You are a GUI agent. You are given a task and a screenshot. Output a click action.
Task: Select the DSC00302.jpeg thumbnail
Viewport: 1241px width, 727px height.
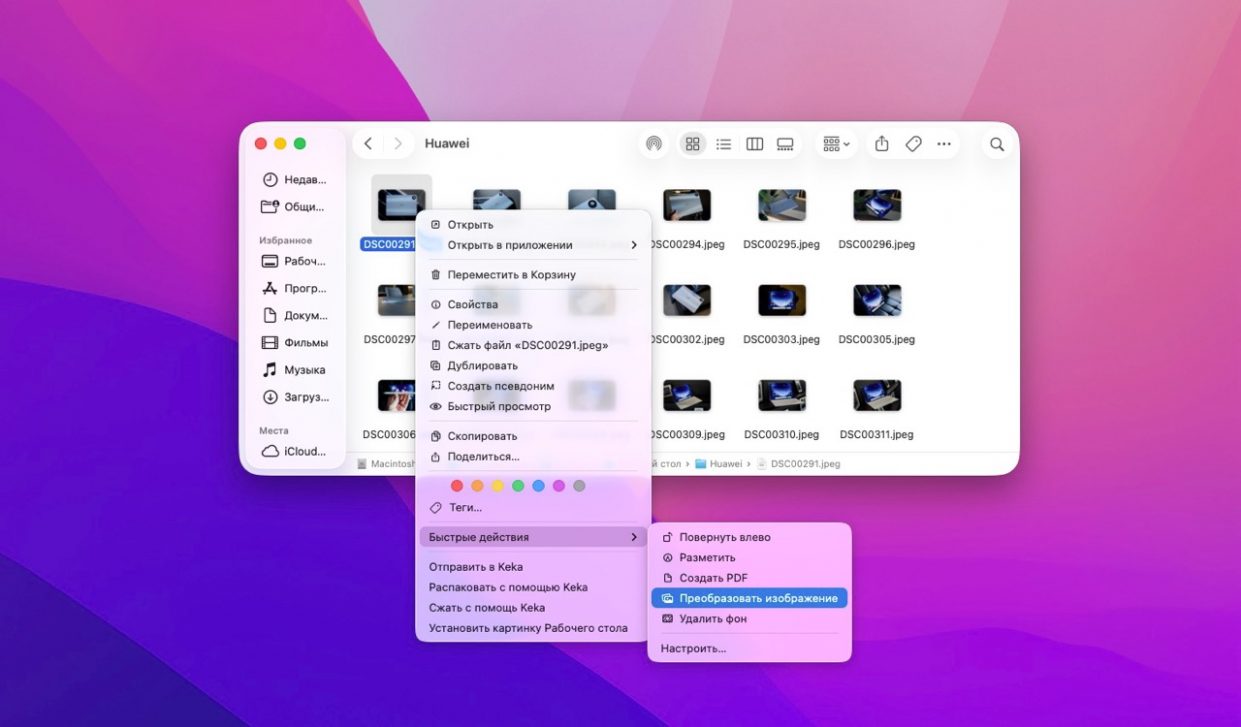[687, 300]
